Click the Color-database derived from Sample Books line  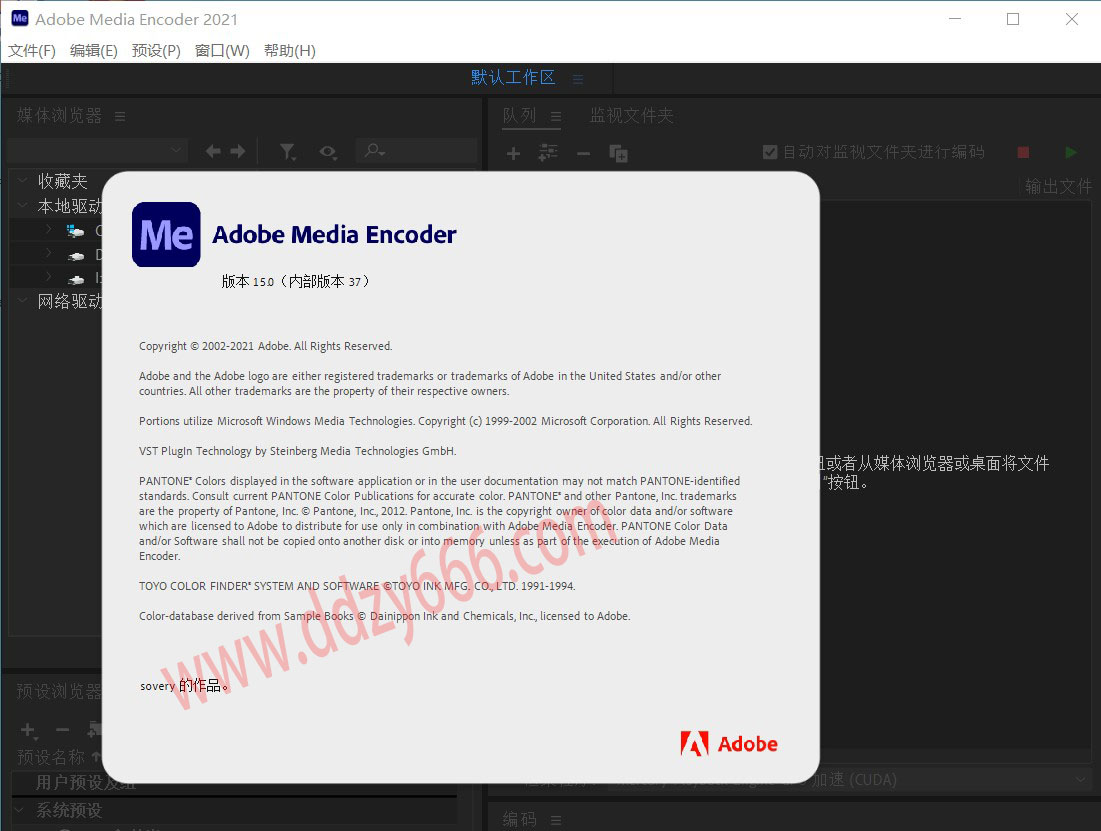(x=385, y=616)
